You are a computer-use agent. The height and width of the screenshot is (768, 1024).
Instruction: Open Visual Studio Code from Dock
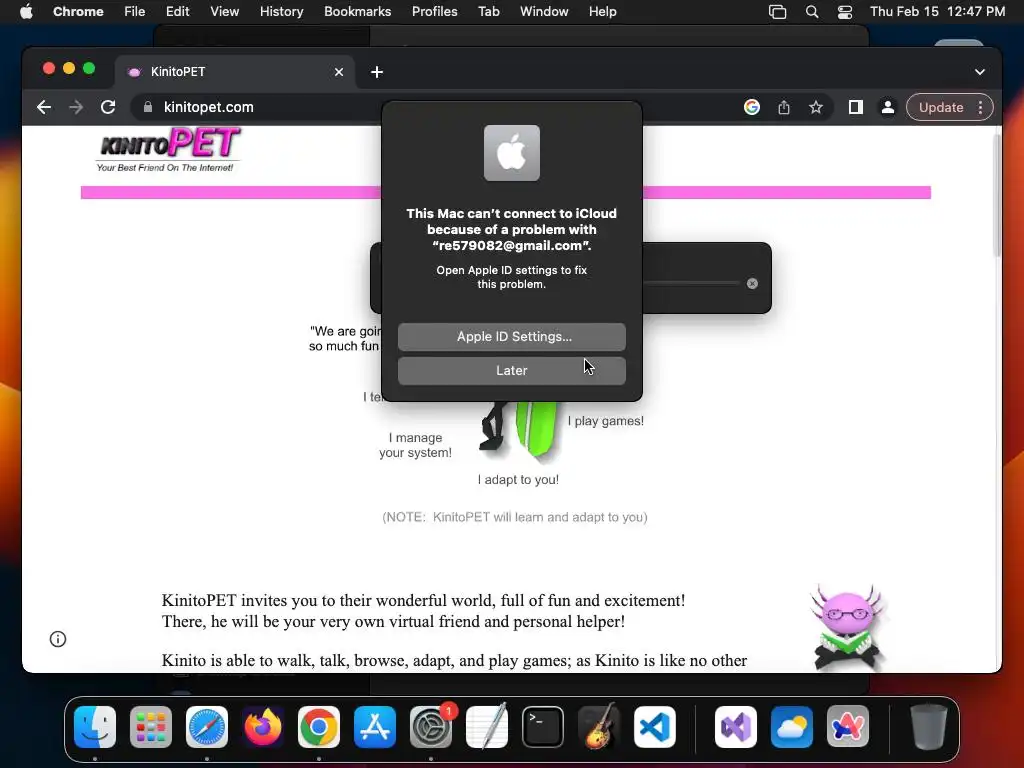pos(655,727)
